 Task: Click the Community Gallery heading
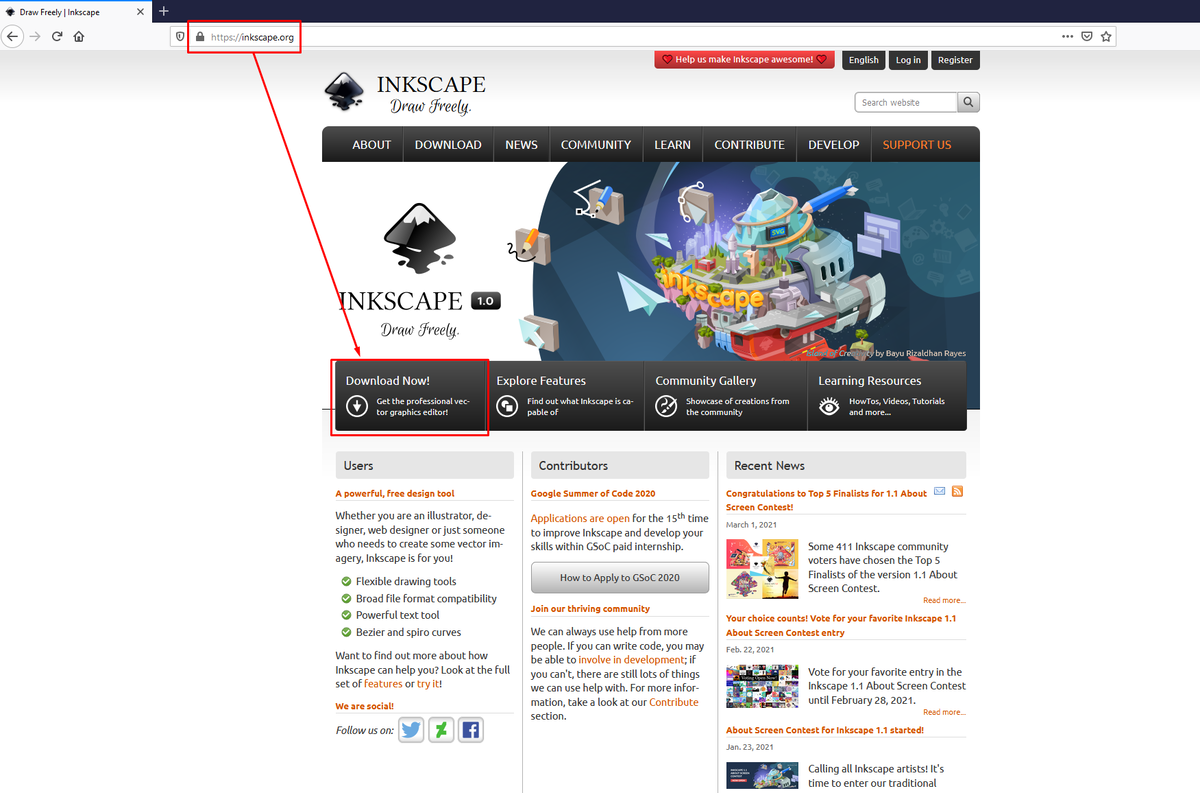tap(706, 381)
